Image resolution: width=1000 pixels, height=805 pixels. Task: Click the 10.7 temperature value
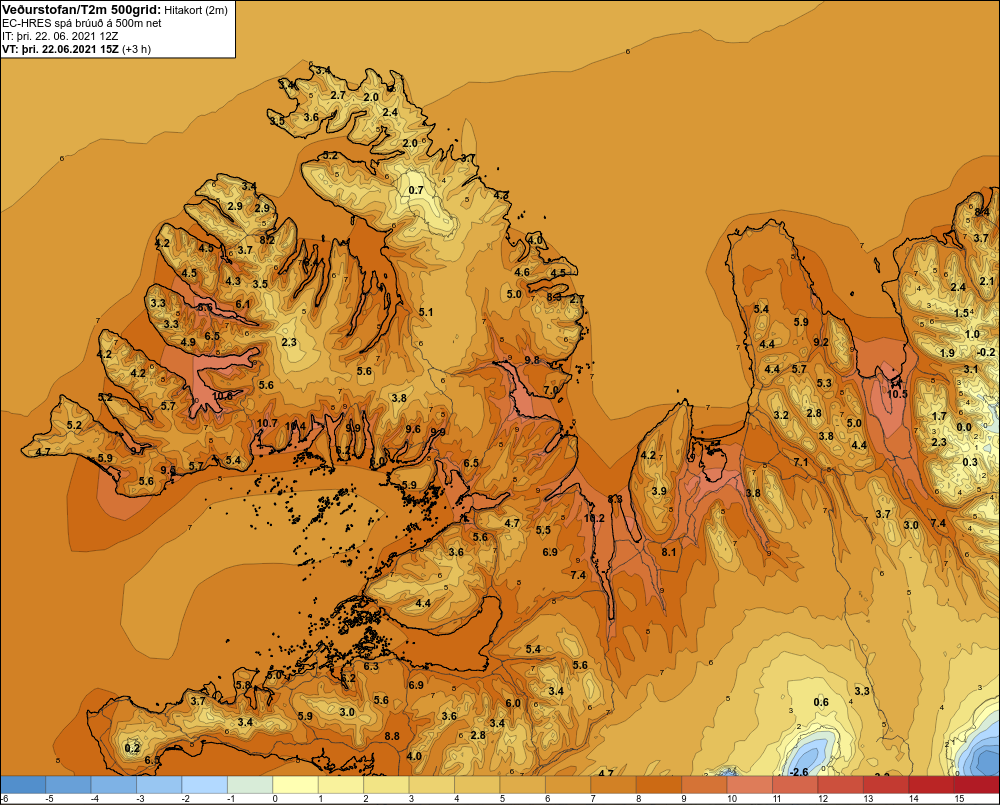click(x=267, y=423)
